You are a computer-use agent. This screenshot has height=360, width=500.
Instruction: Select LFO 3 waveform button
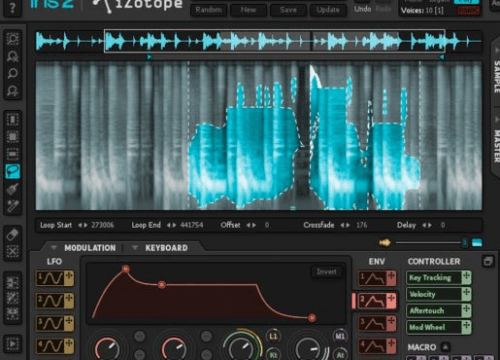pos(50,323)
